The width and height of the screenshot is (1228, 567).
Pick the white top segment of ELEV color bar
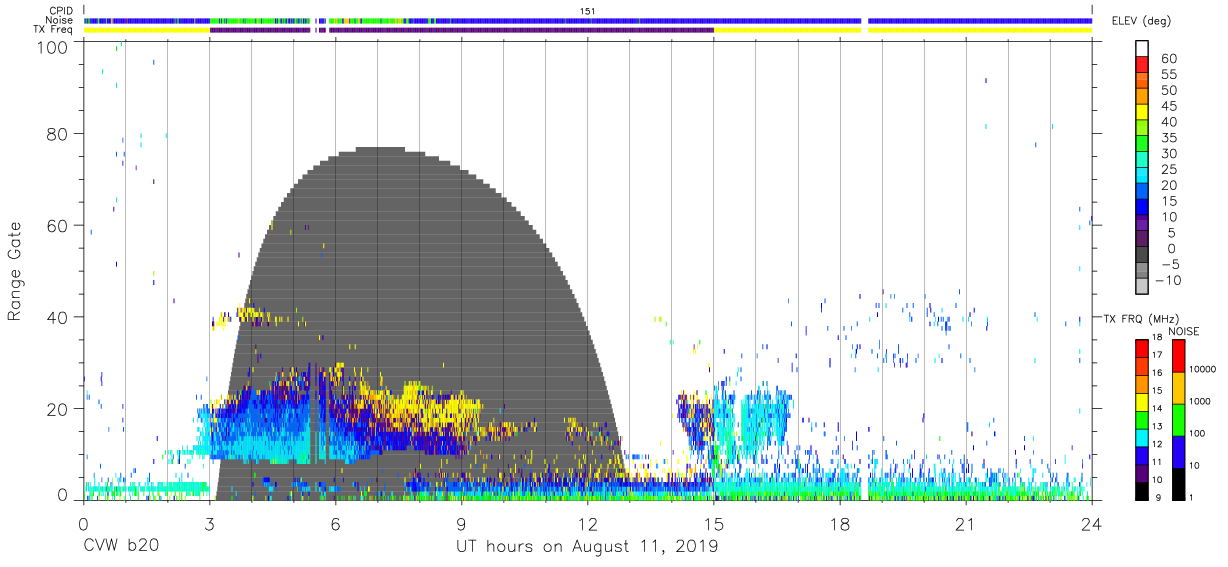click(x=1142, y=49)
